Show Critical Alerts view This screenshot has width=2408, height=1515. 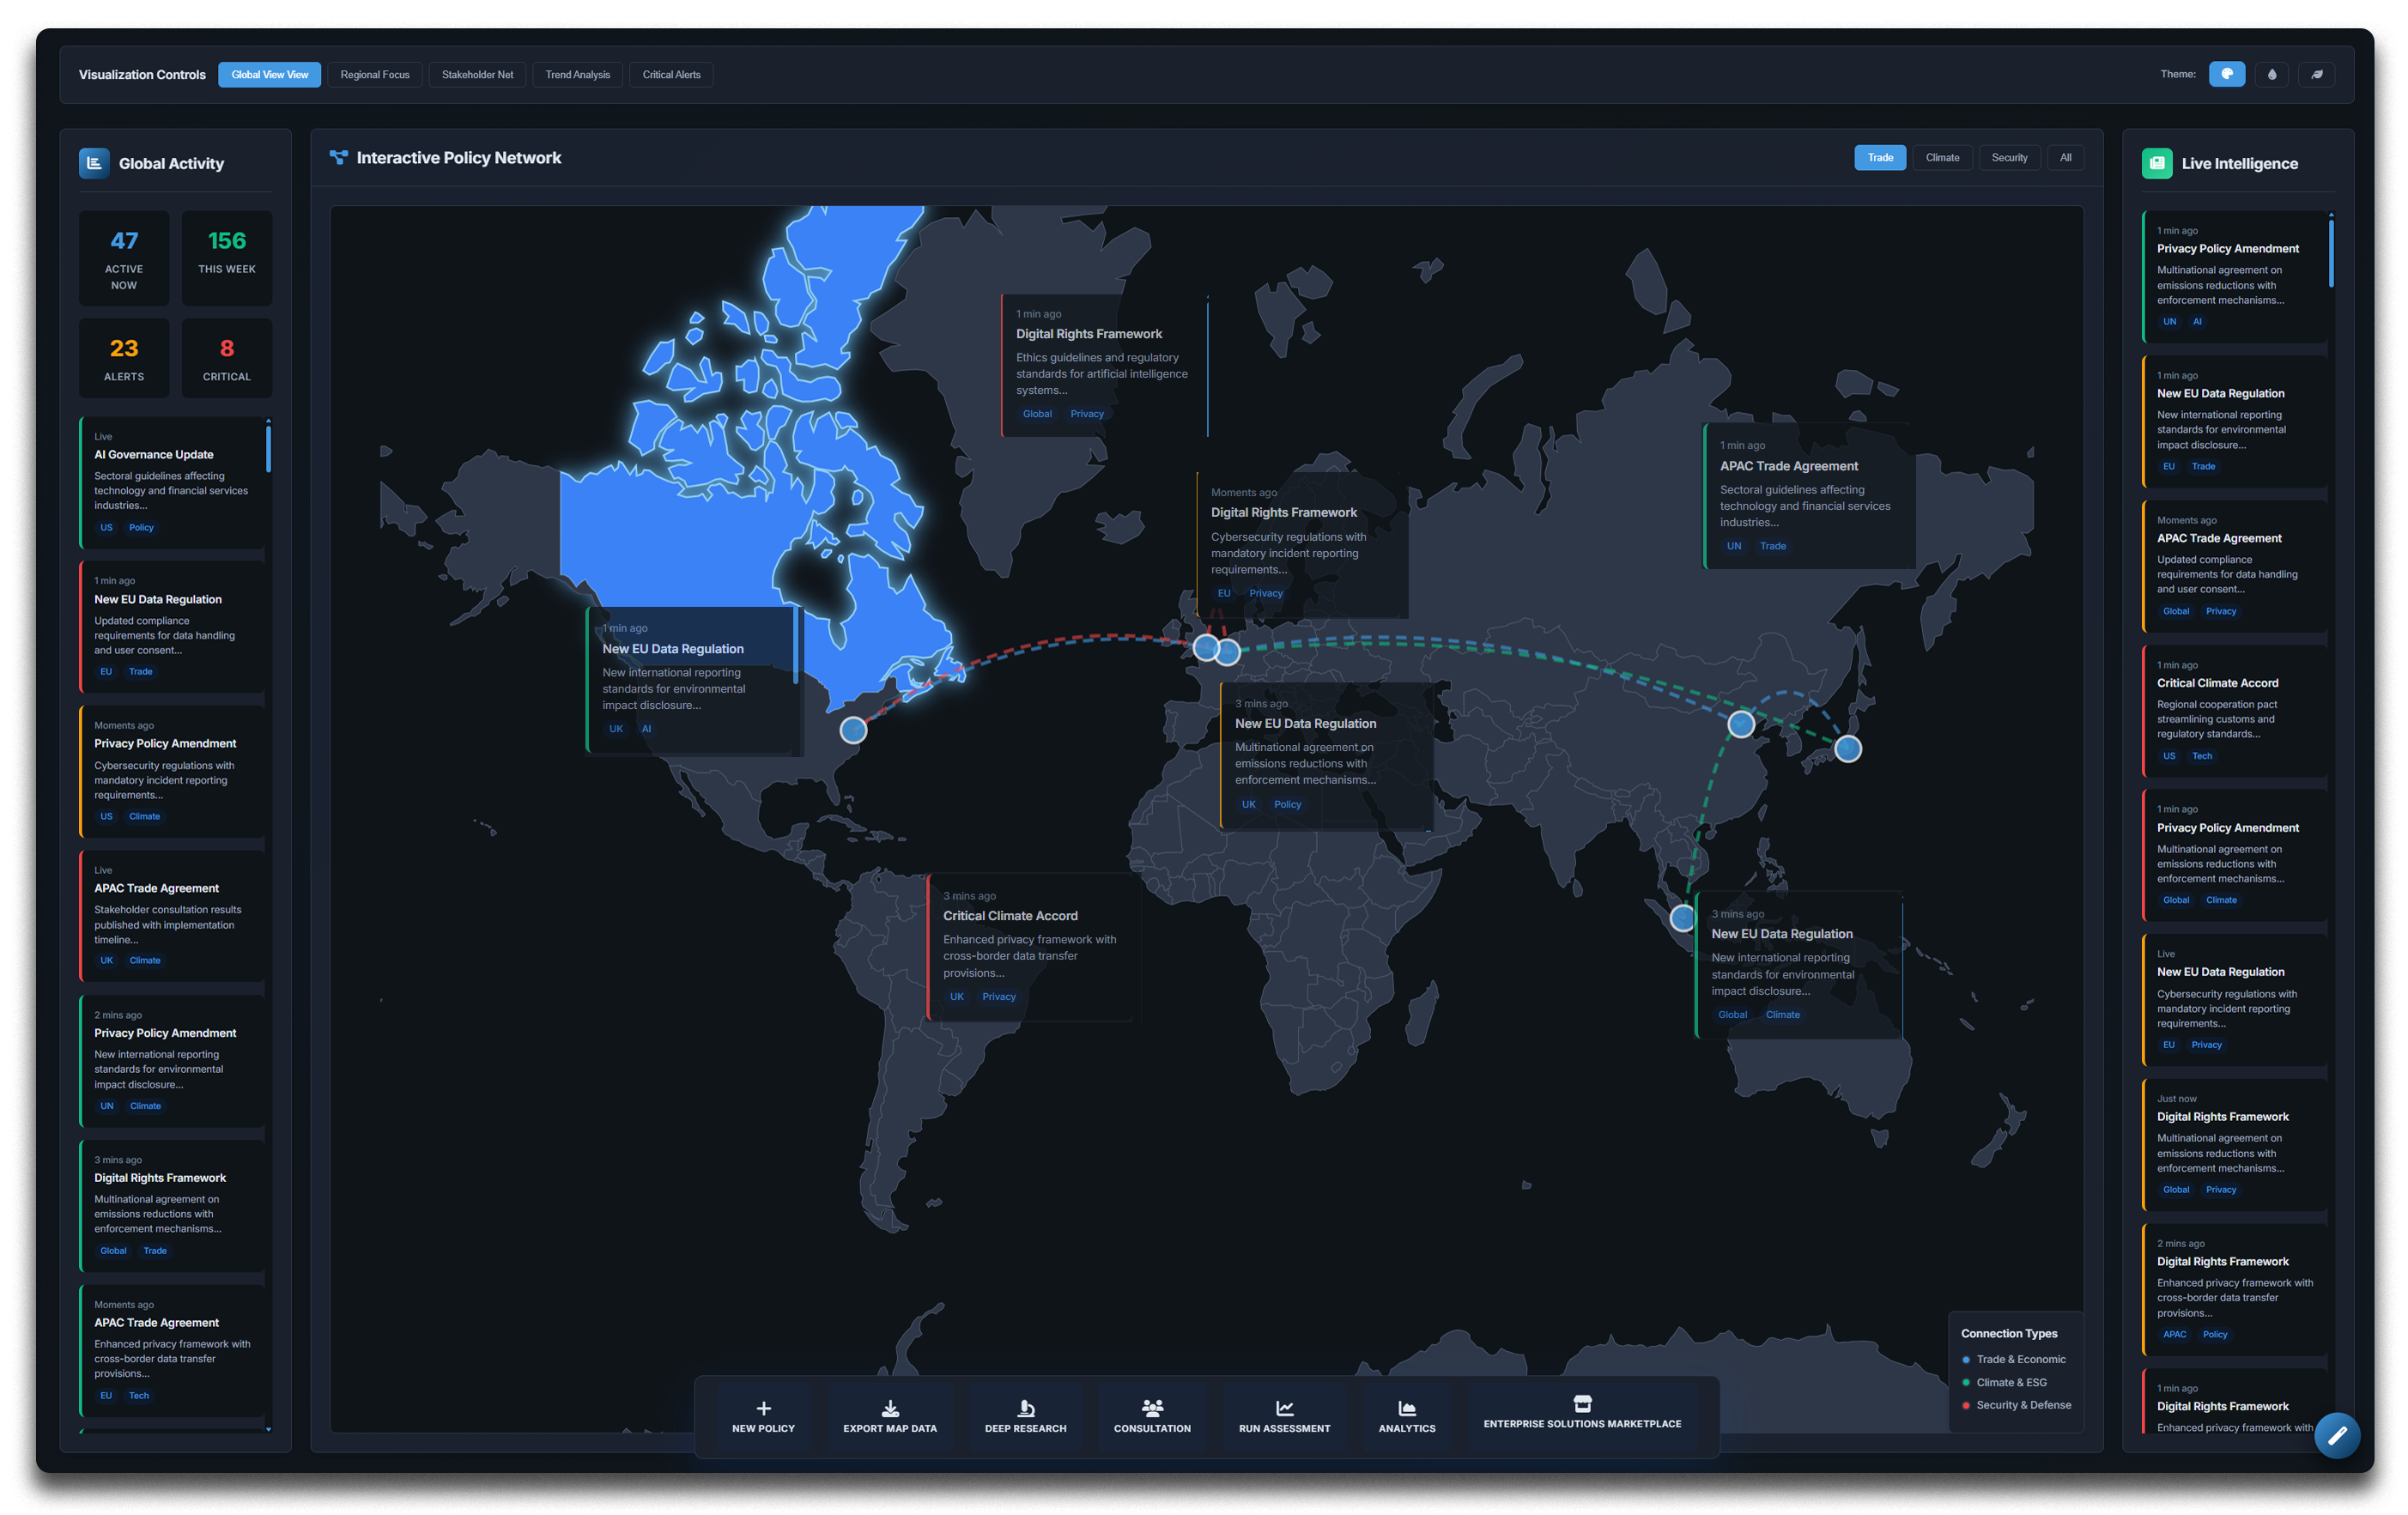(671, 75)
